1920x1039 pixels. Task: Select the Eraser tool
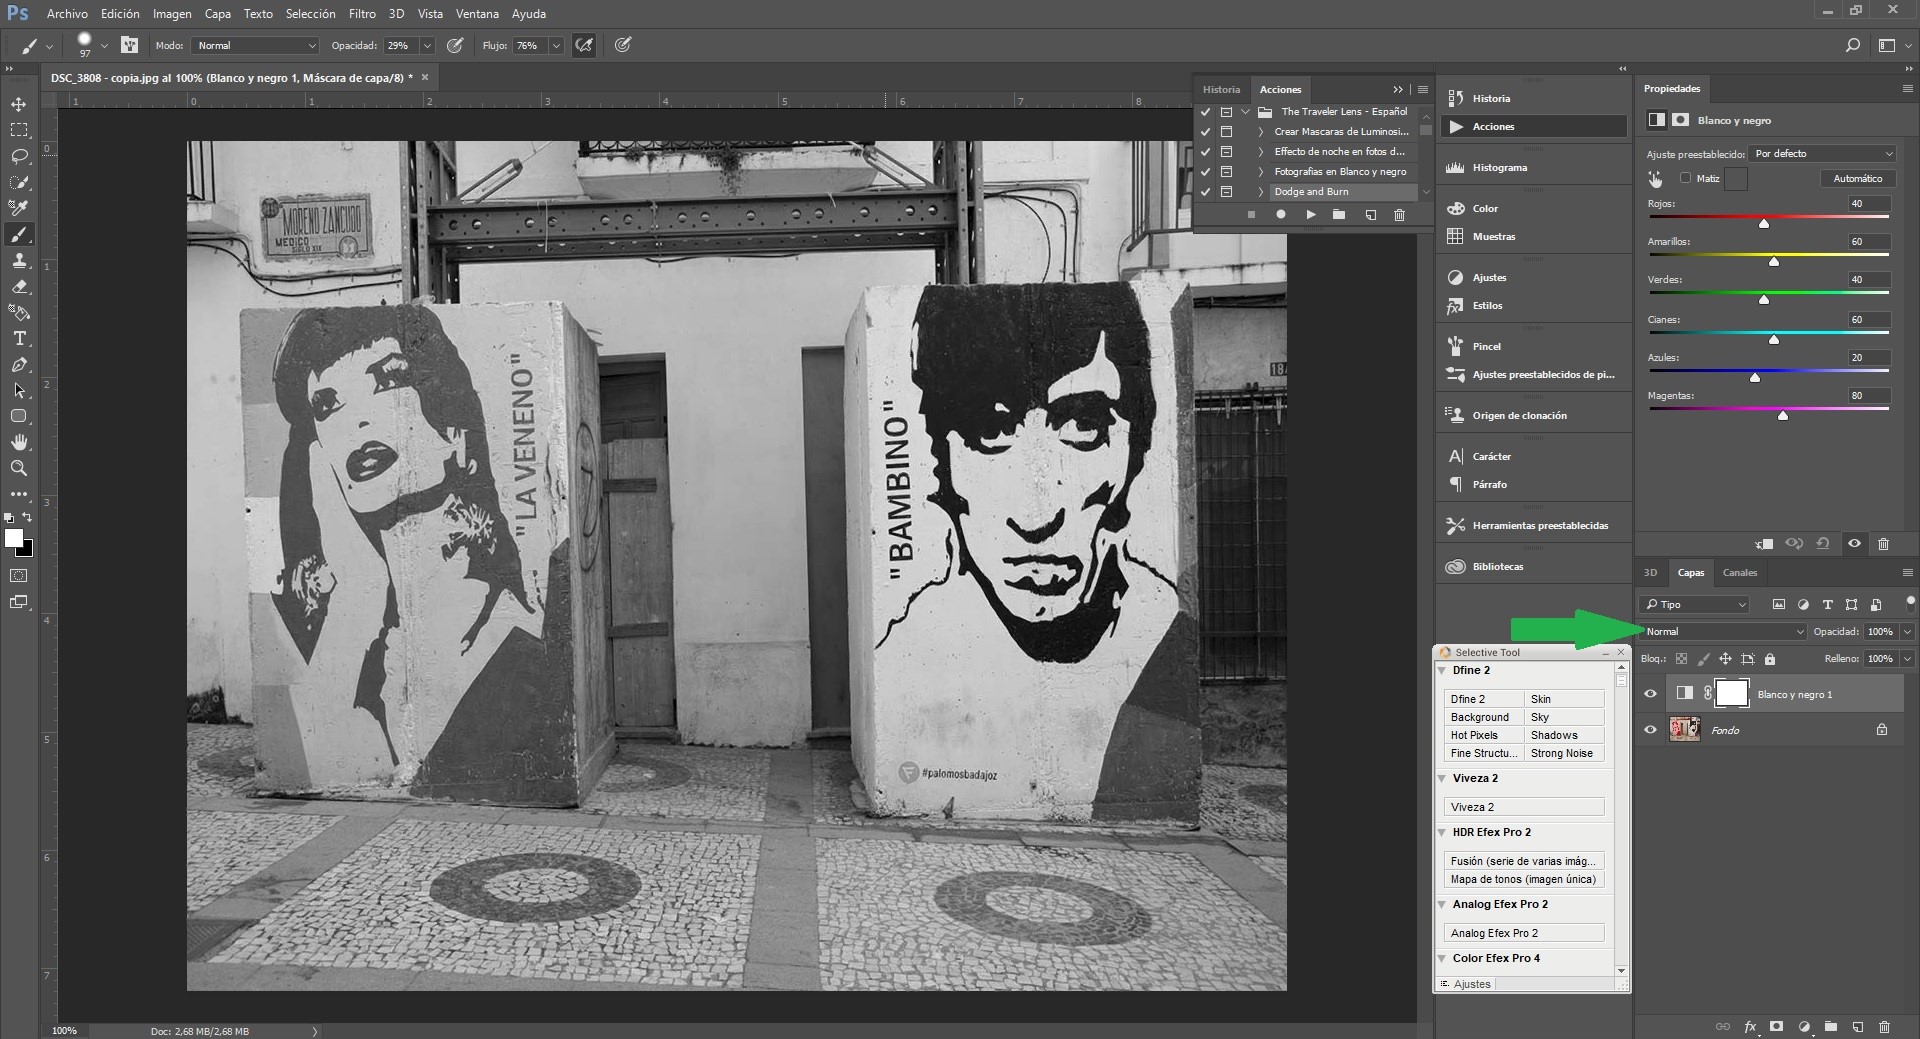coord(19,286)
